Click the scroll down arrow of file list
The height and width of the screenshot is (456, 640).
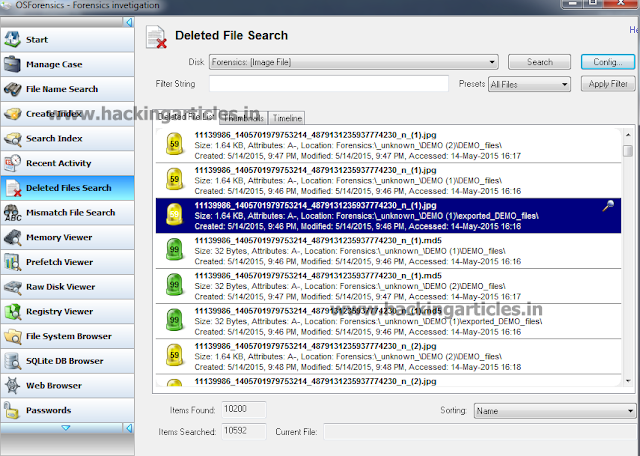point(628,381)
